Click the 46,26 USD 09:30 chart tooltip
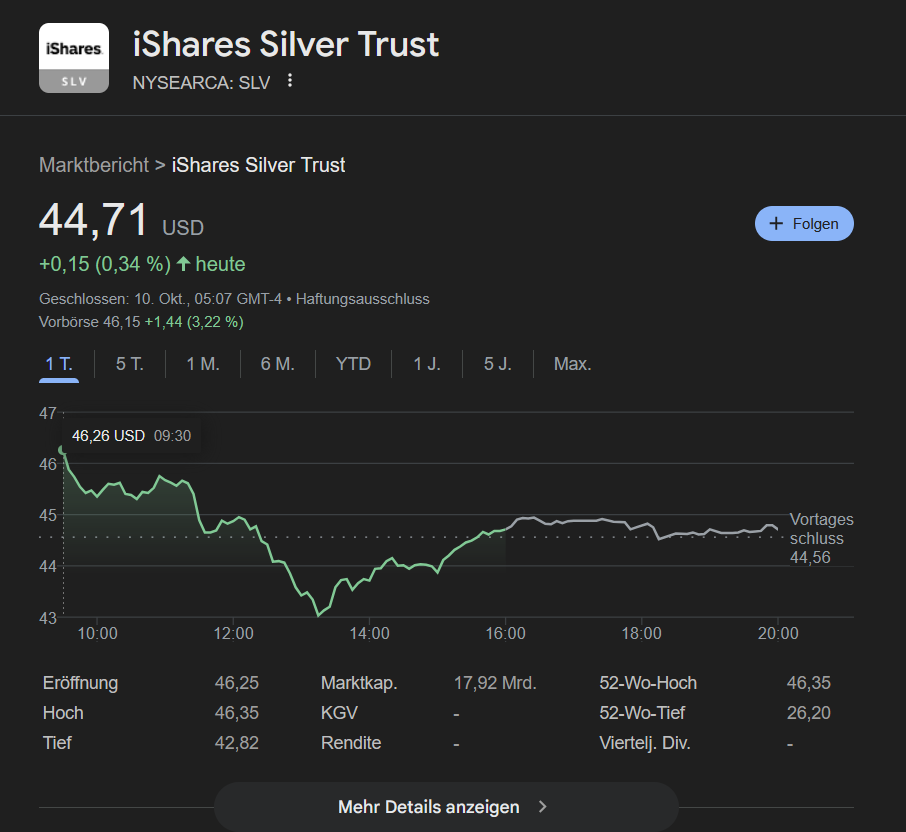This screenshot has height=832, width=906. 131,436
